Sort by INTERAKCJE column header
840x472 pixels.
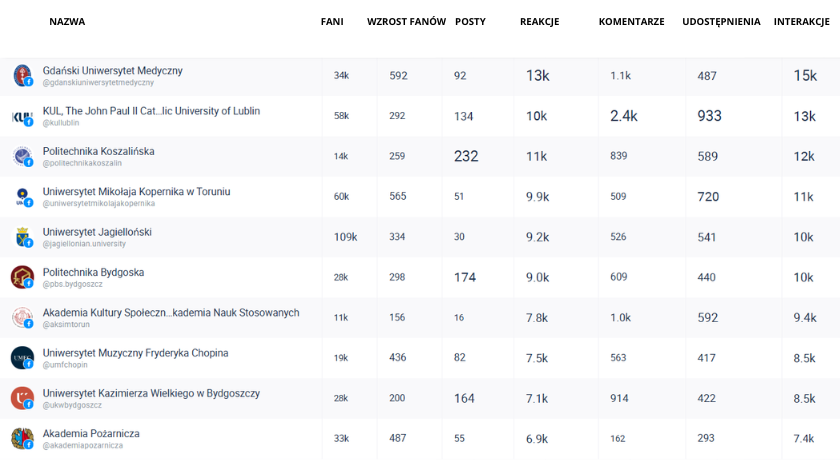click(801, 21)
